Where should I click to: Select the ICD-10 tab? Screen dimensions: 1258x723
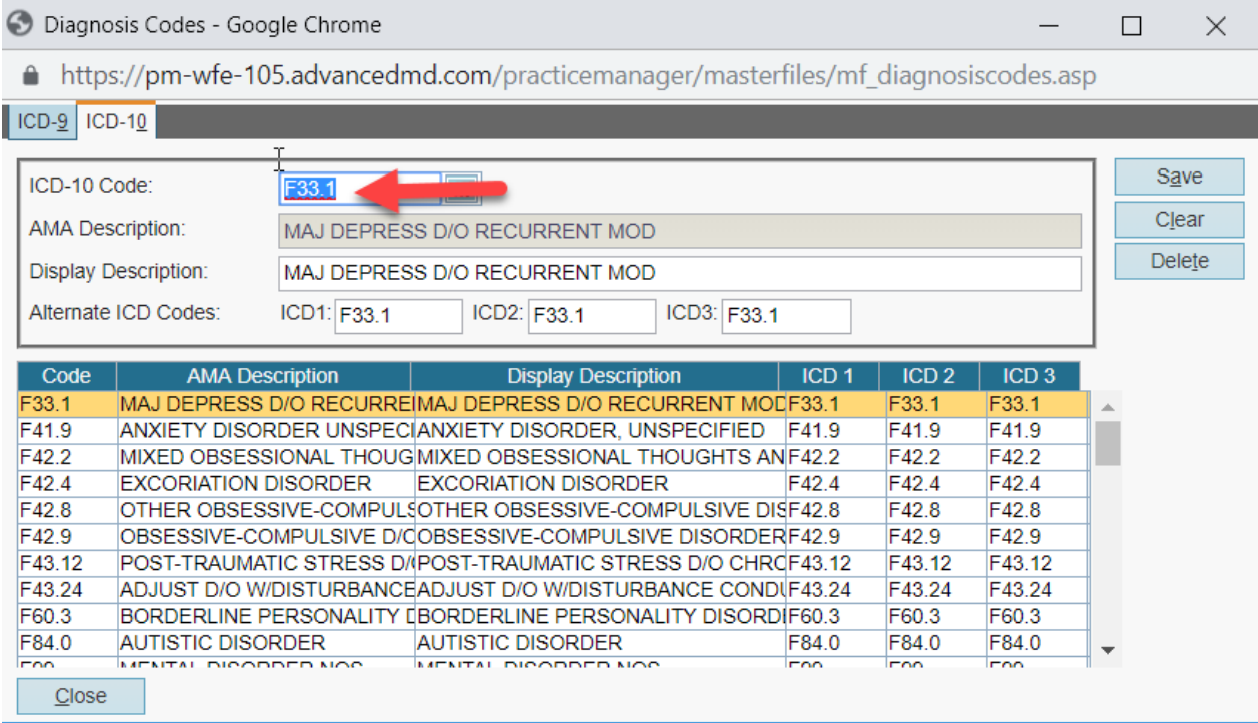click(116, 122)
